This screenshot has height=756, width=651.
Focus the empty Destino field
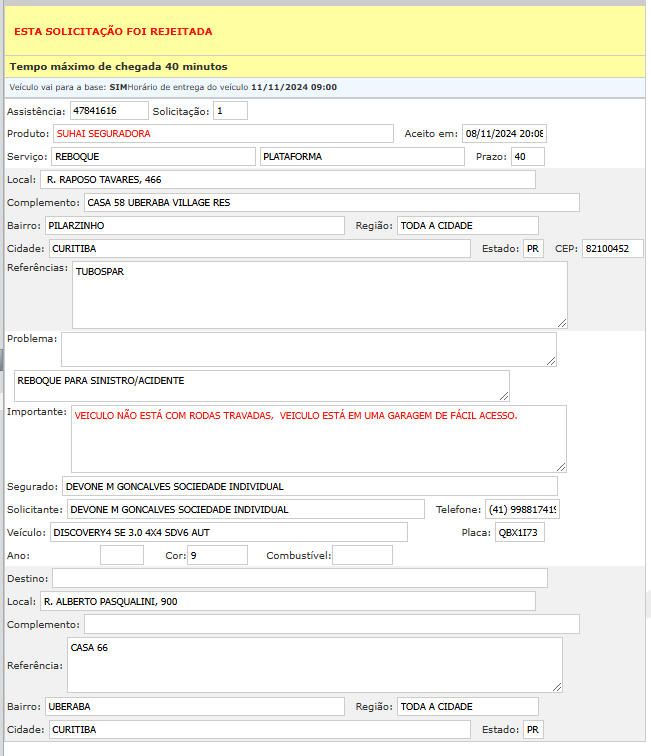click(299, 578)
